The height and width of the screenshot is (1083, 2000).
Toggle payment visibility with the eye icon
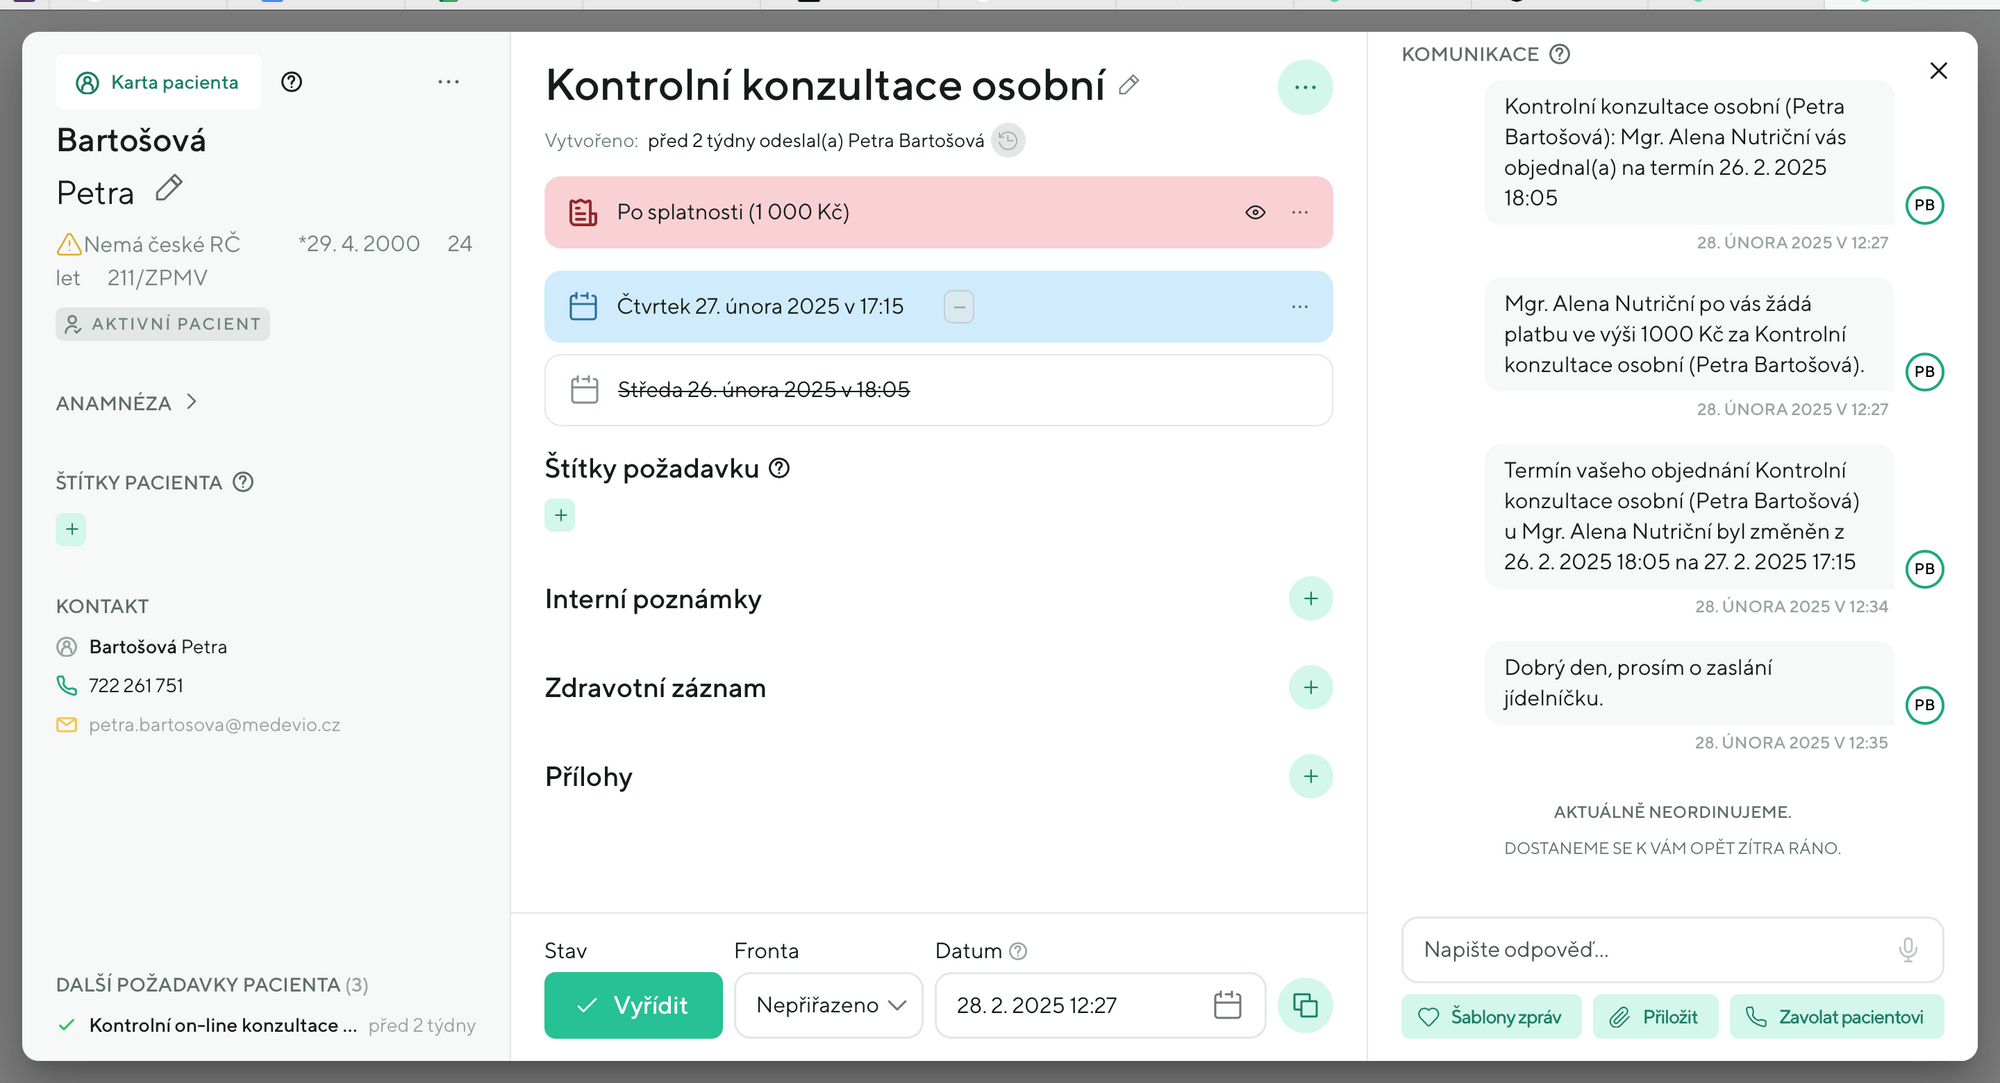click(1255, 212)
